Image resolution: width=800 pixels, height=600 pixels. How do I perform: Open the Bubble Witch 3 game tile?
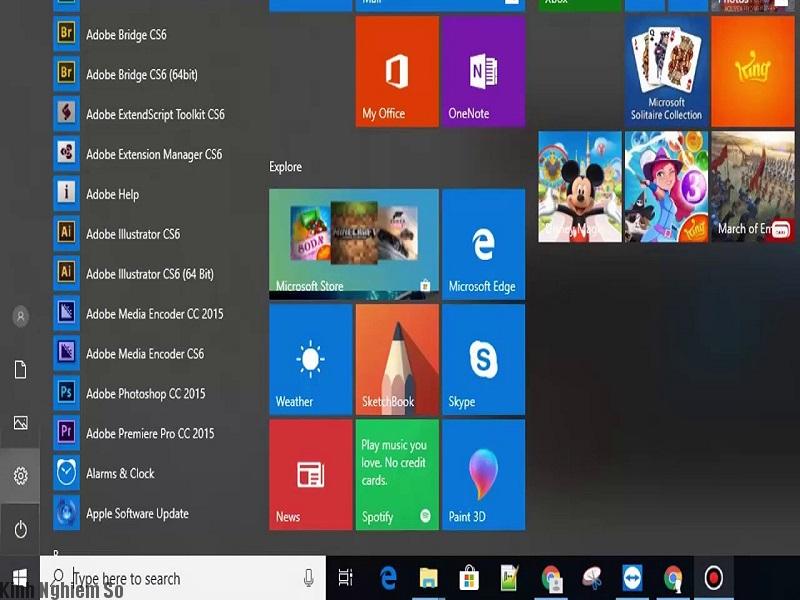pos(666,187)
